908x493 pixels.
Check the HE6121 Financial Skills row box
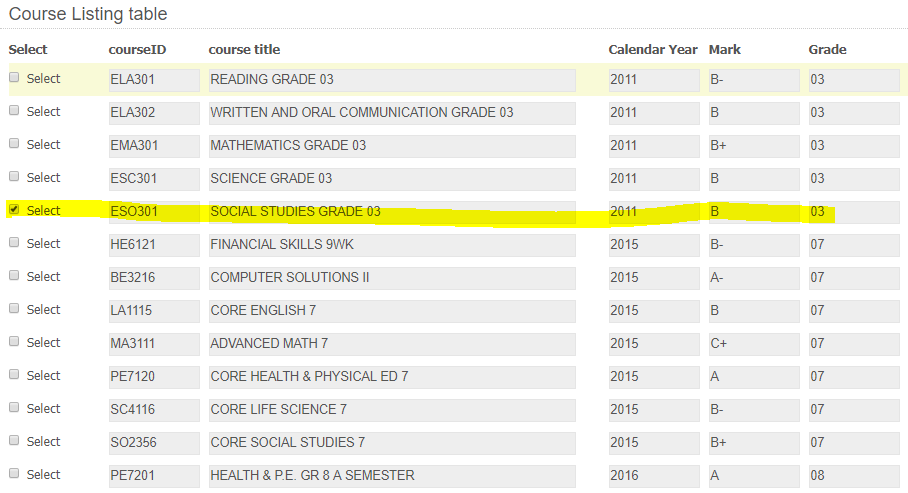14,242
